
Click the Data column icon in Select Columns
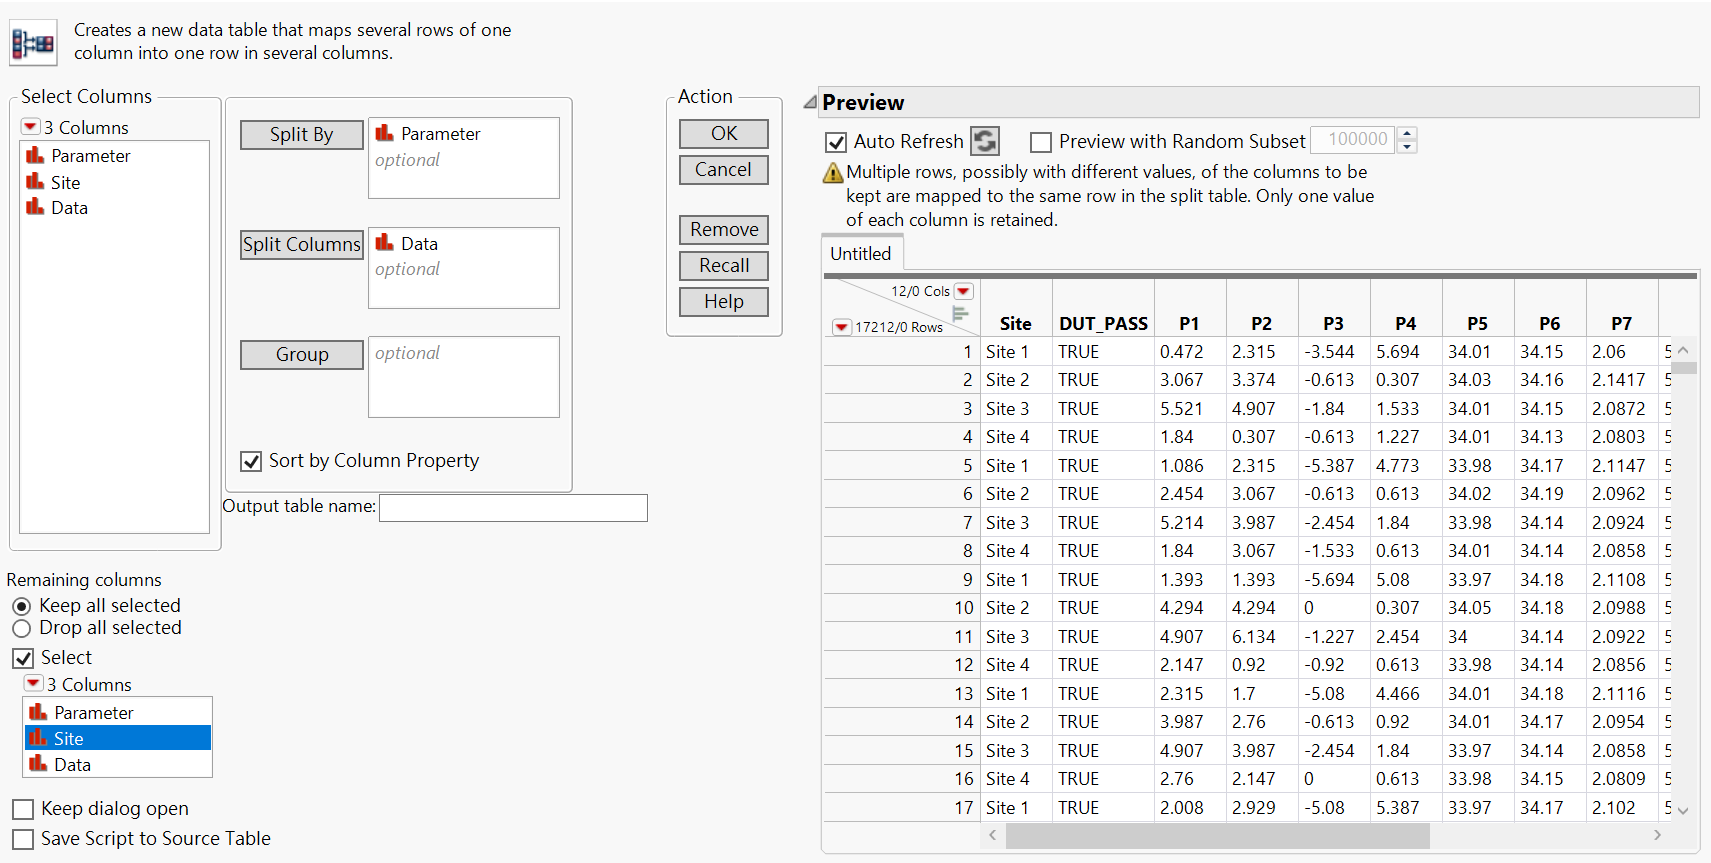[x=35, y=207]
